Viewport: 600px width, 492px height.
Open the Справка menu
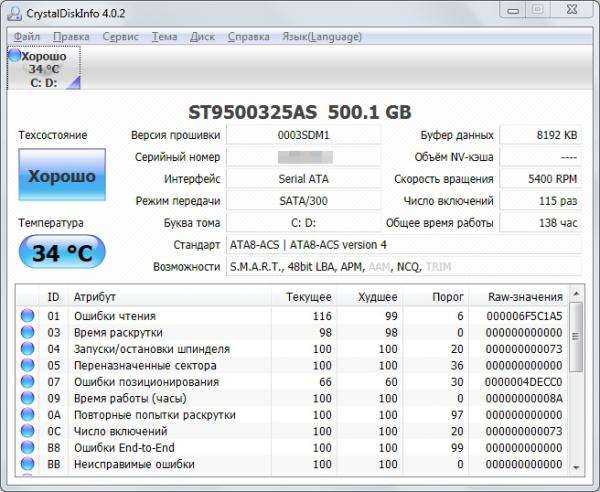point(248,37)
